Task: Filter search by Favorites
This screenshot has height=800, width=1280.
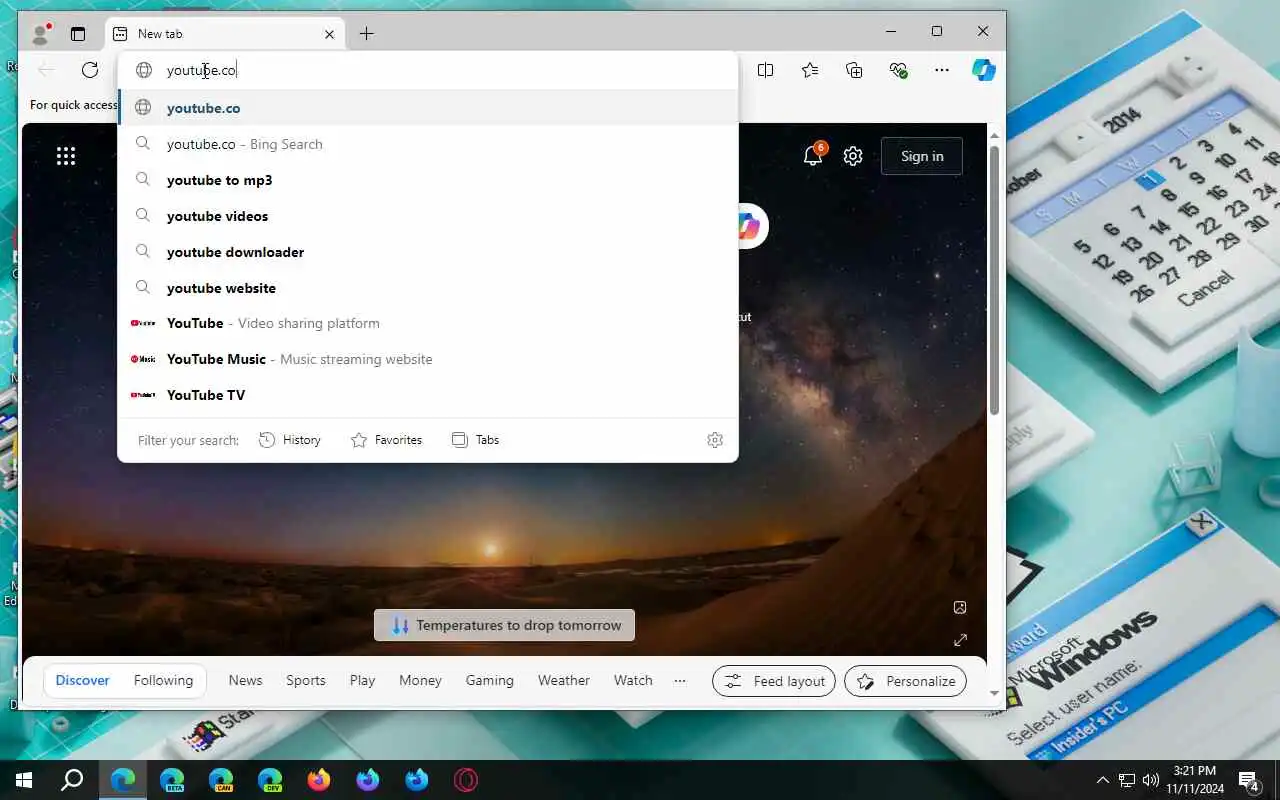Action: 387,440
